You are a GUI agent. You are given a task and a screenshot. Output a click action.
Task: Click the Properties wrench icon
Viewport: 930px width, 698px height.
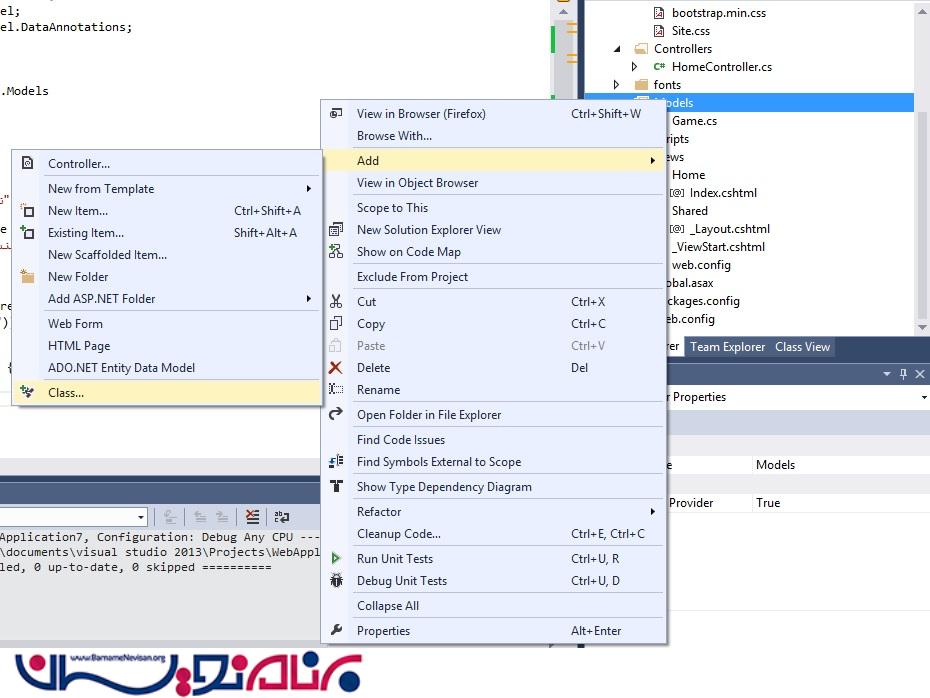point(336,630)
